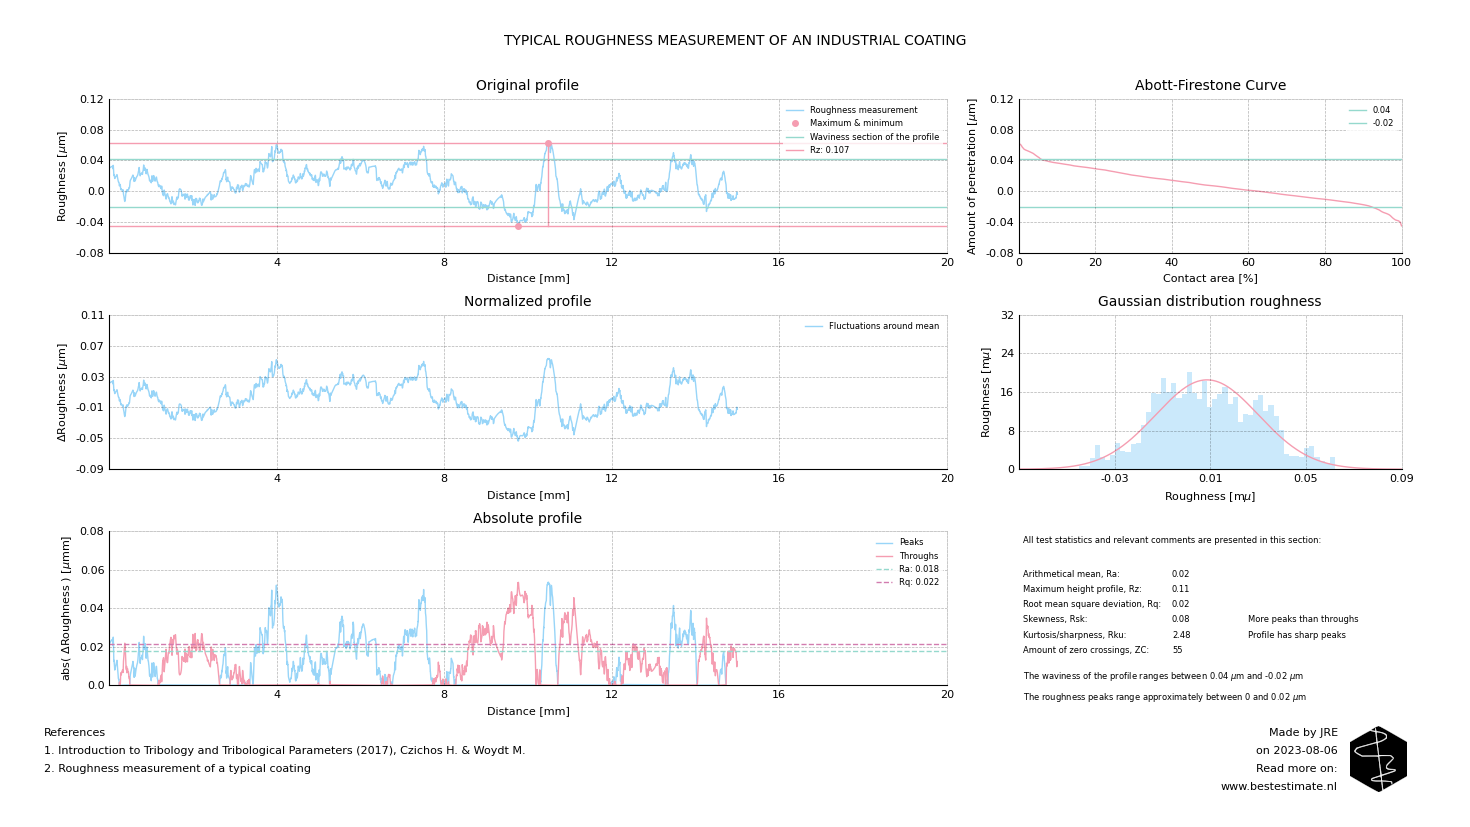This screenshot has width=1470, height=827.
Task: Click the hexagonal Best Estimate logo
Action: tap(1378, 759)
